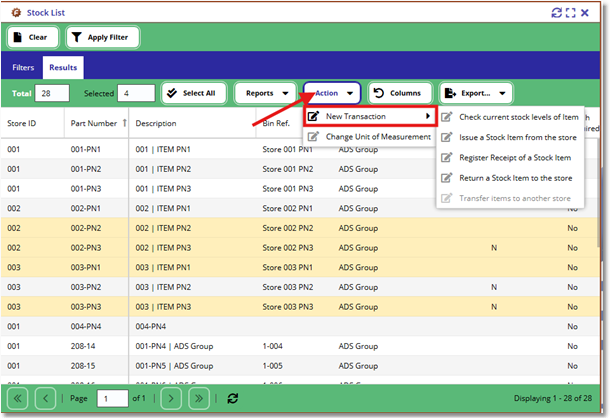
Task: Click the Stock List gear logo icon
Action: 16,13
